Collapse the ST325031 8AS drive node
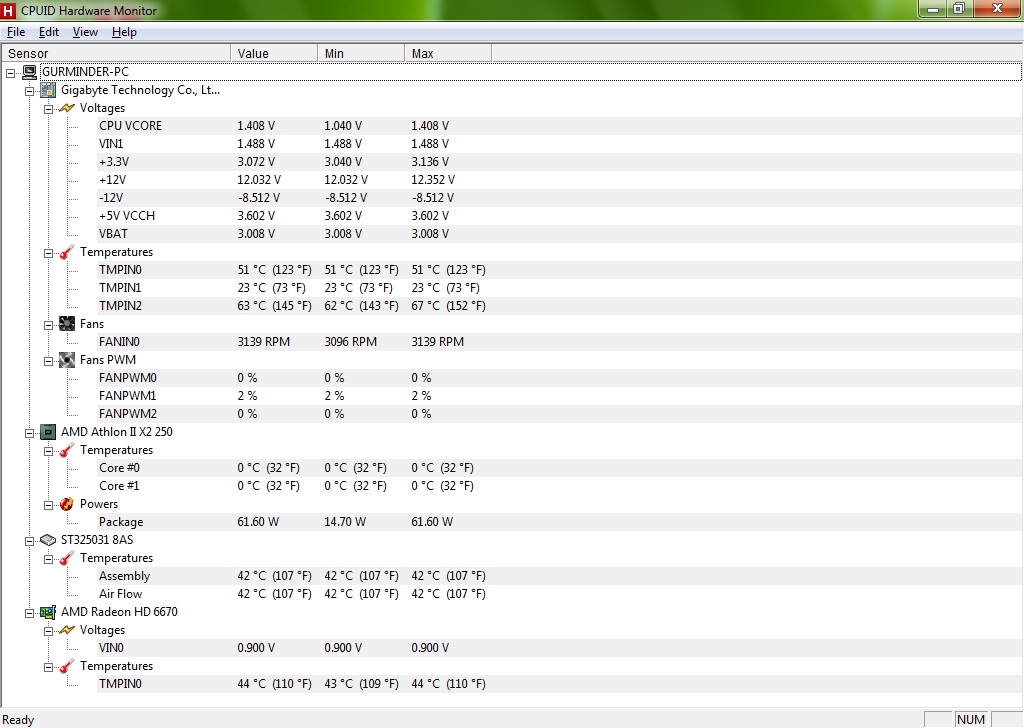 click(x=29, y=541)
